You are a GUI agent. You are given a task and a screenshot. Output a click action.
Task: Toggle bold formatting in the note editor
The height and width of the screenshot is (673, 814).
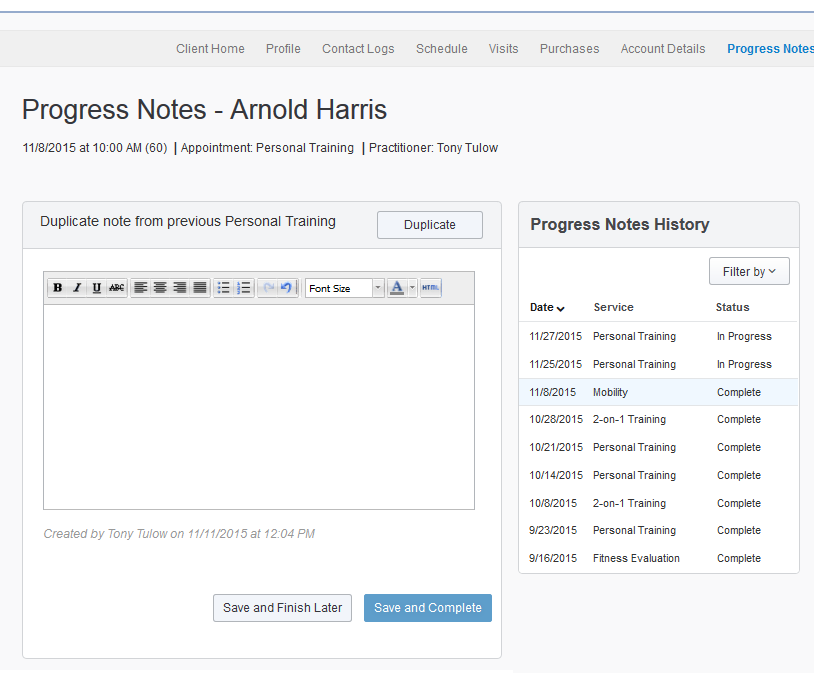(58, 288)
